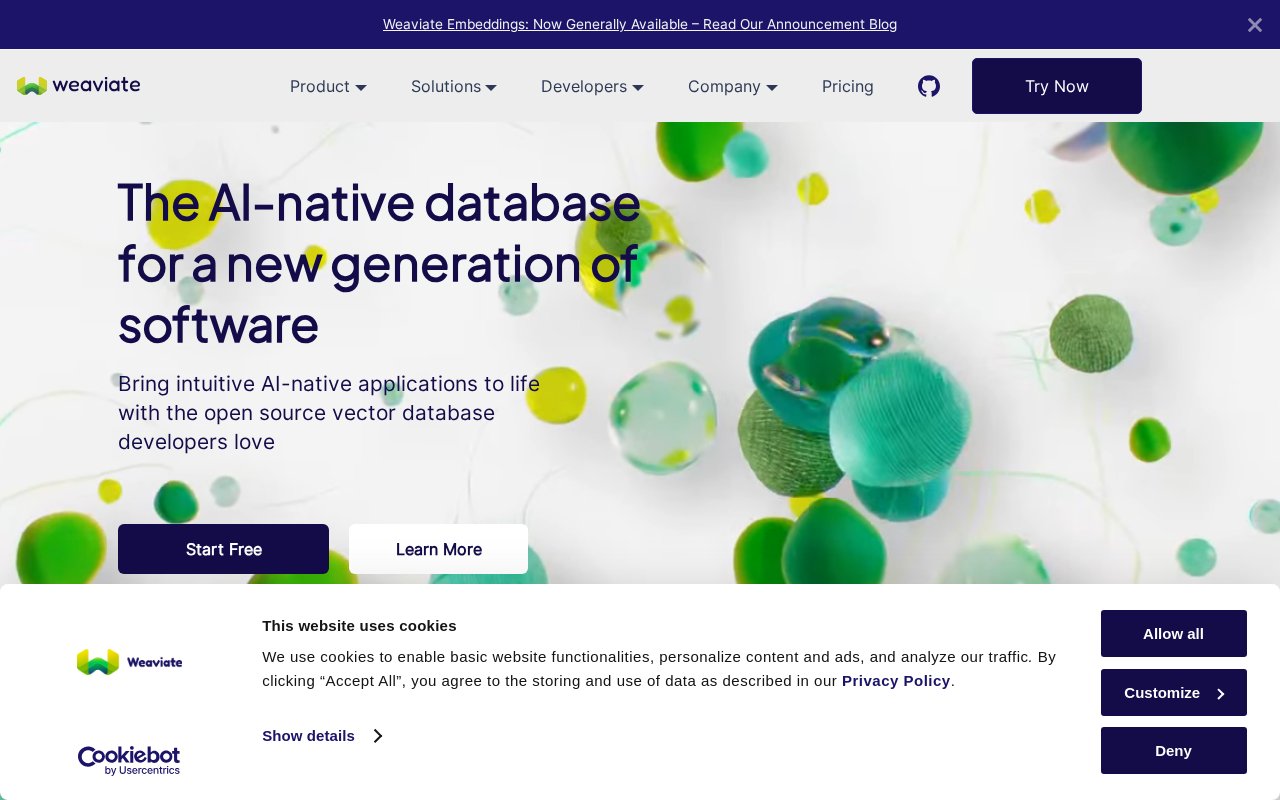Click the Weaviate logo in navbar
The width and height of the screenshot is (1280, 800).
(x=78, y=86)
